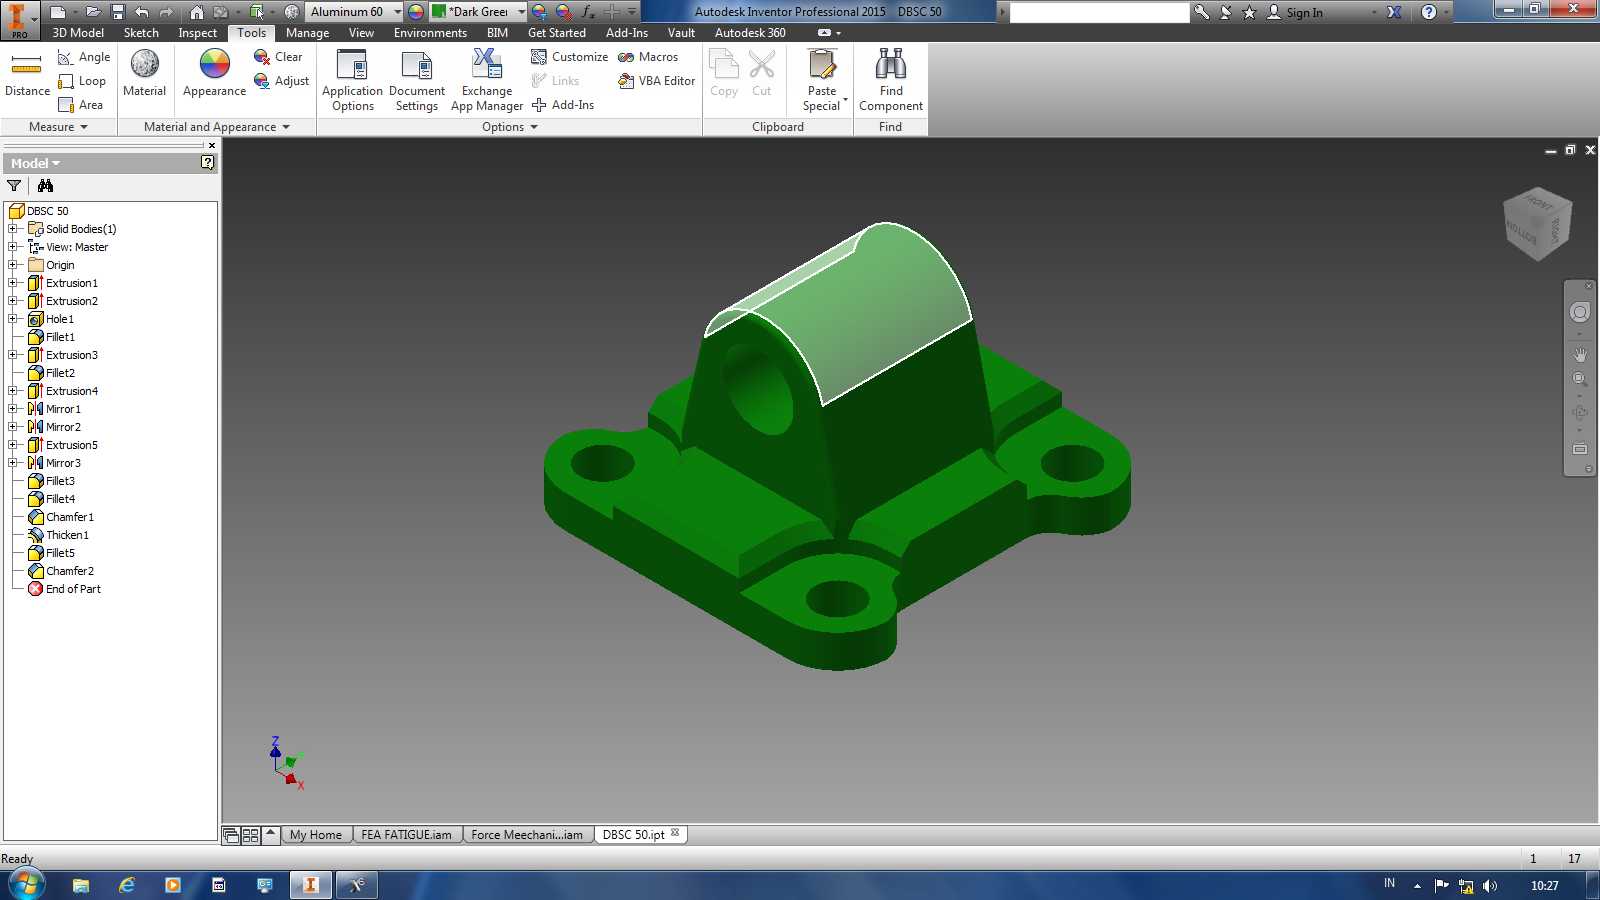Close the DBSC 50.ipt document tab
This screenshot has width=1600, height=900.
point(675,833)
